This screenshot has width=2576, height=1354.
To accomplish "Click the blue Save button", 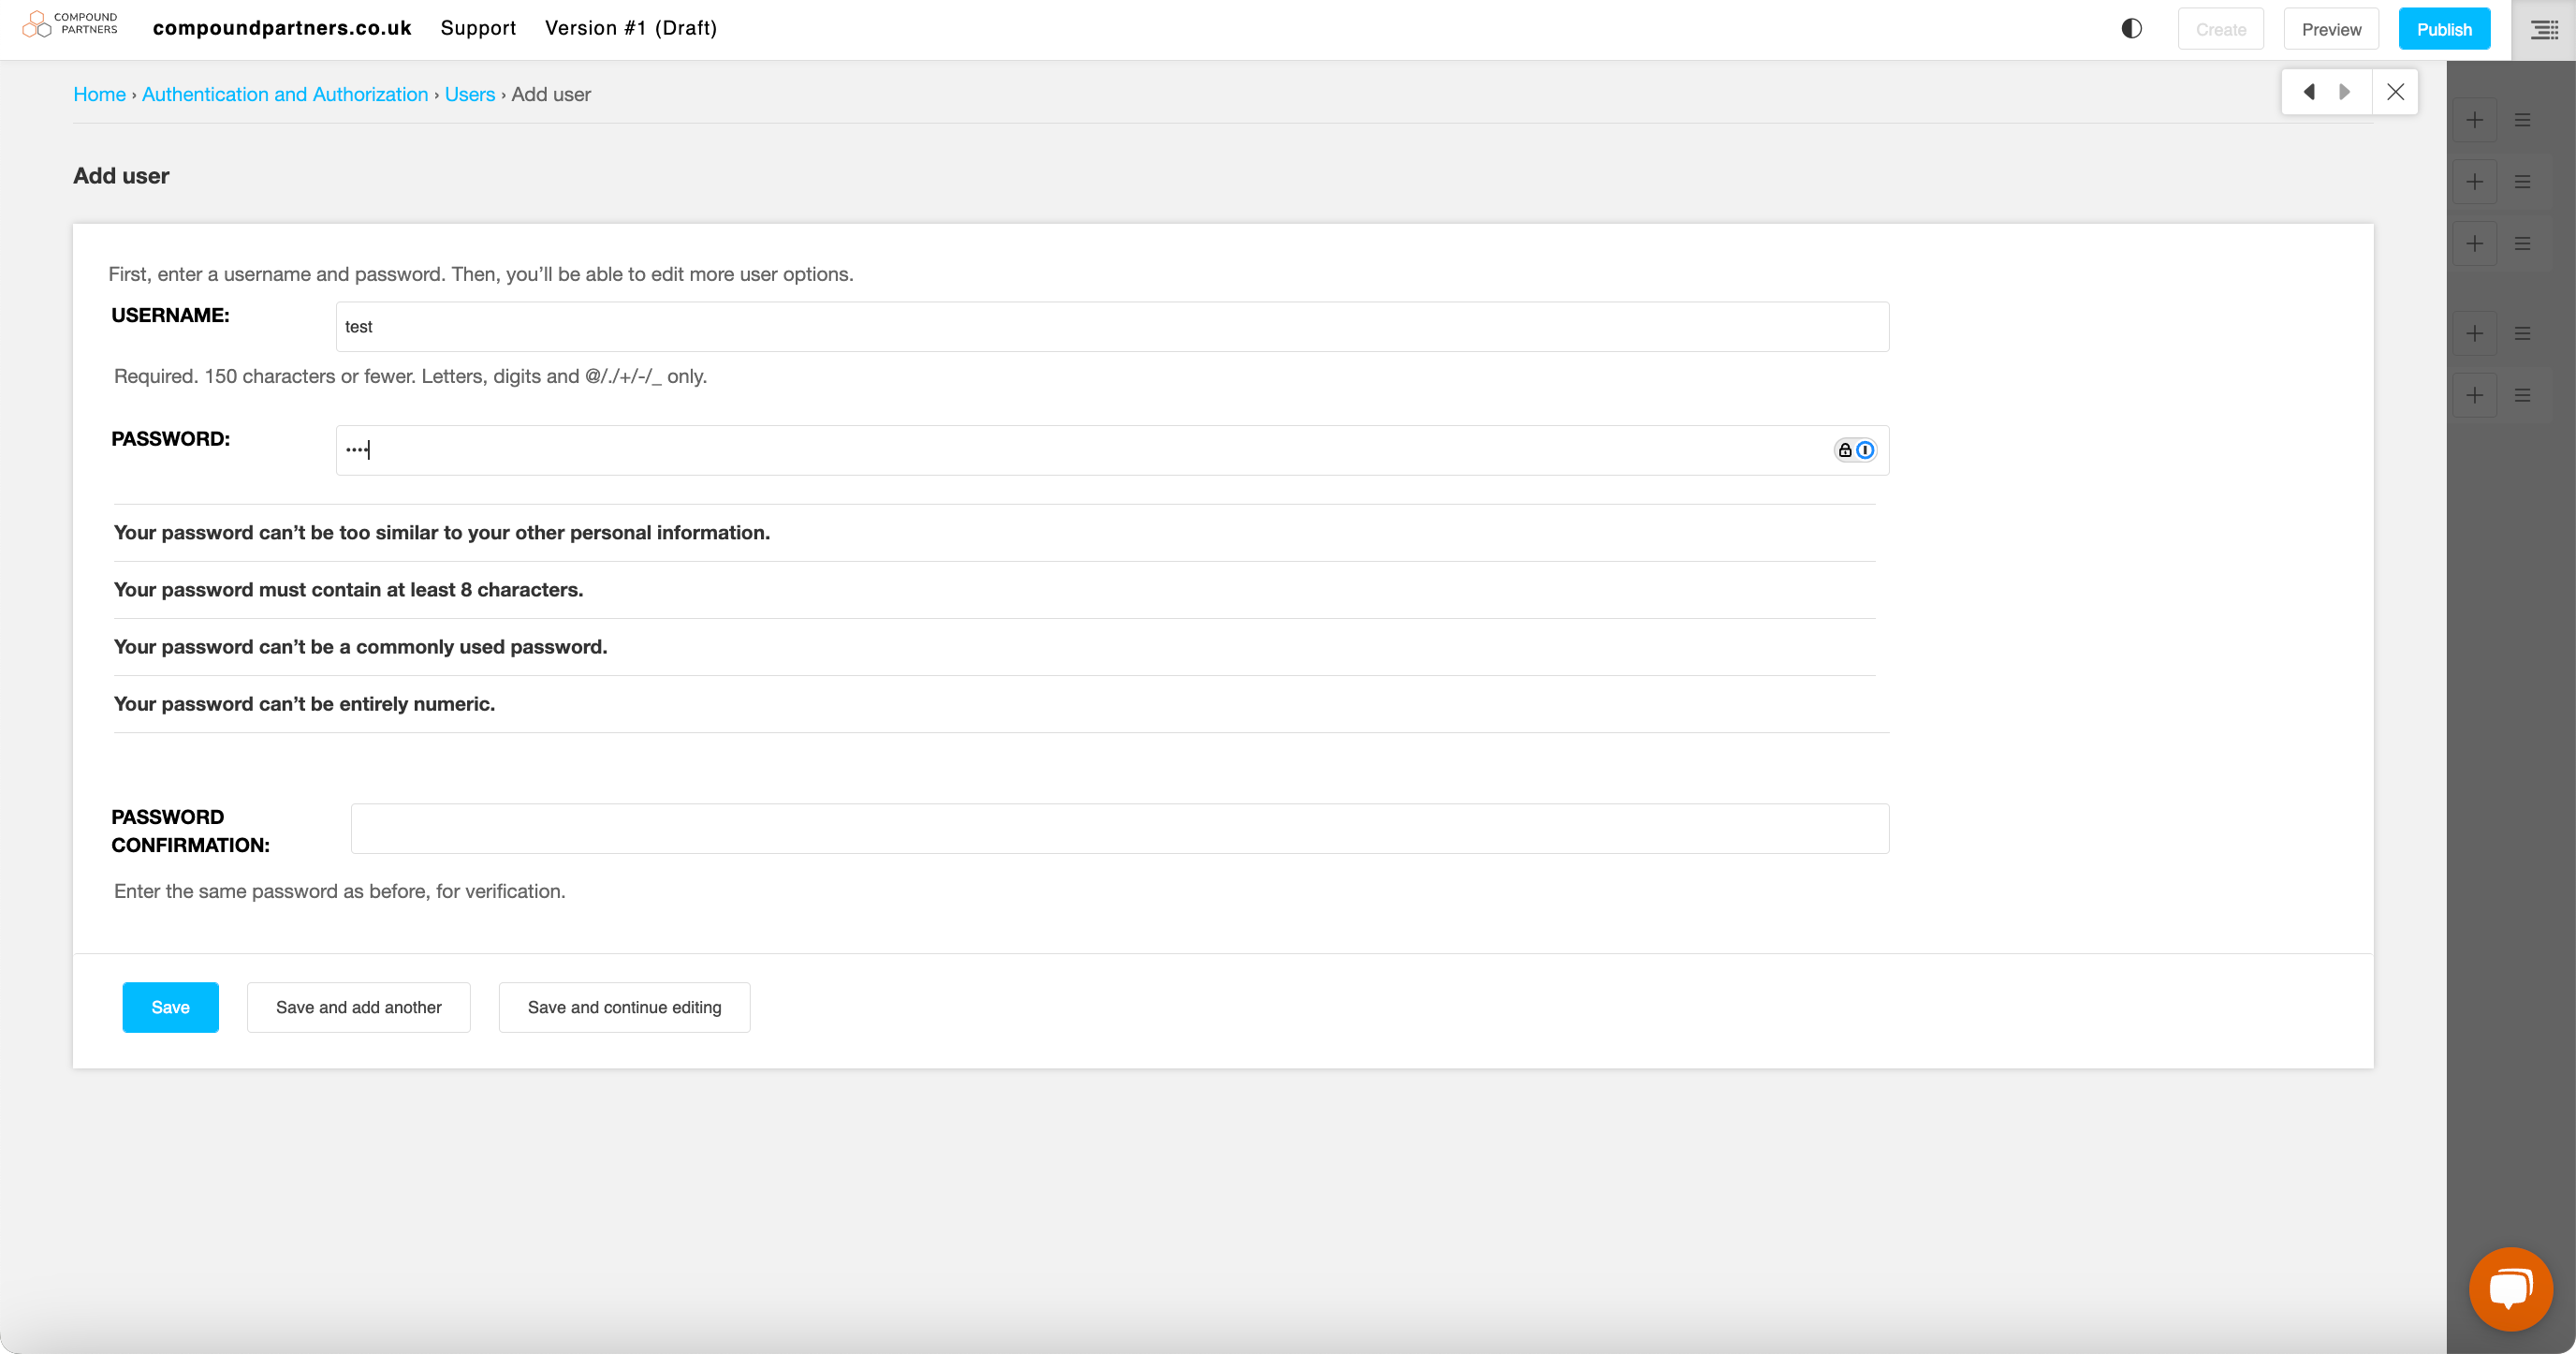I will tap(170, 1007).
